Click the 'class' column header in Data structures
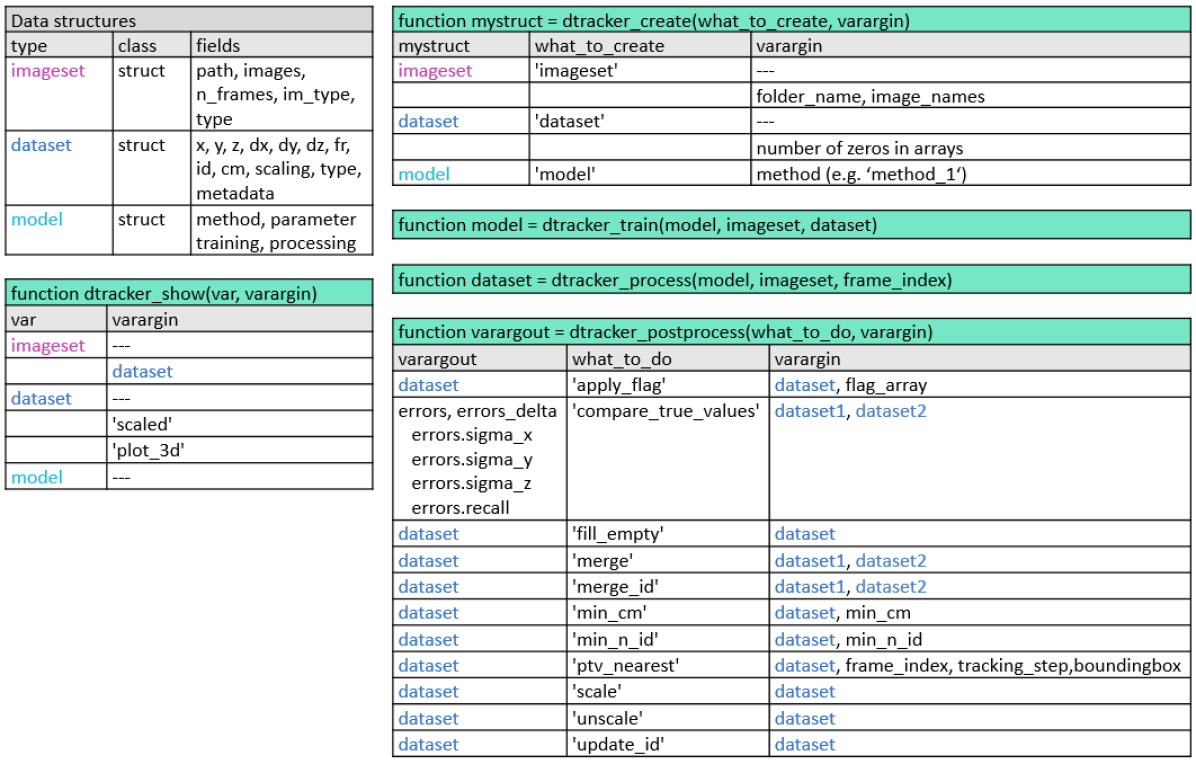Viewport: 1196px width, 764px height. coord(152,45)
